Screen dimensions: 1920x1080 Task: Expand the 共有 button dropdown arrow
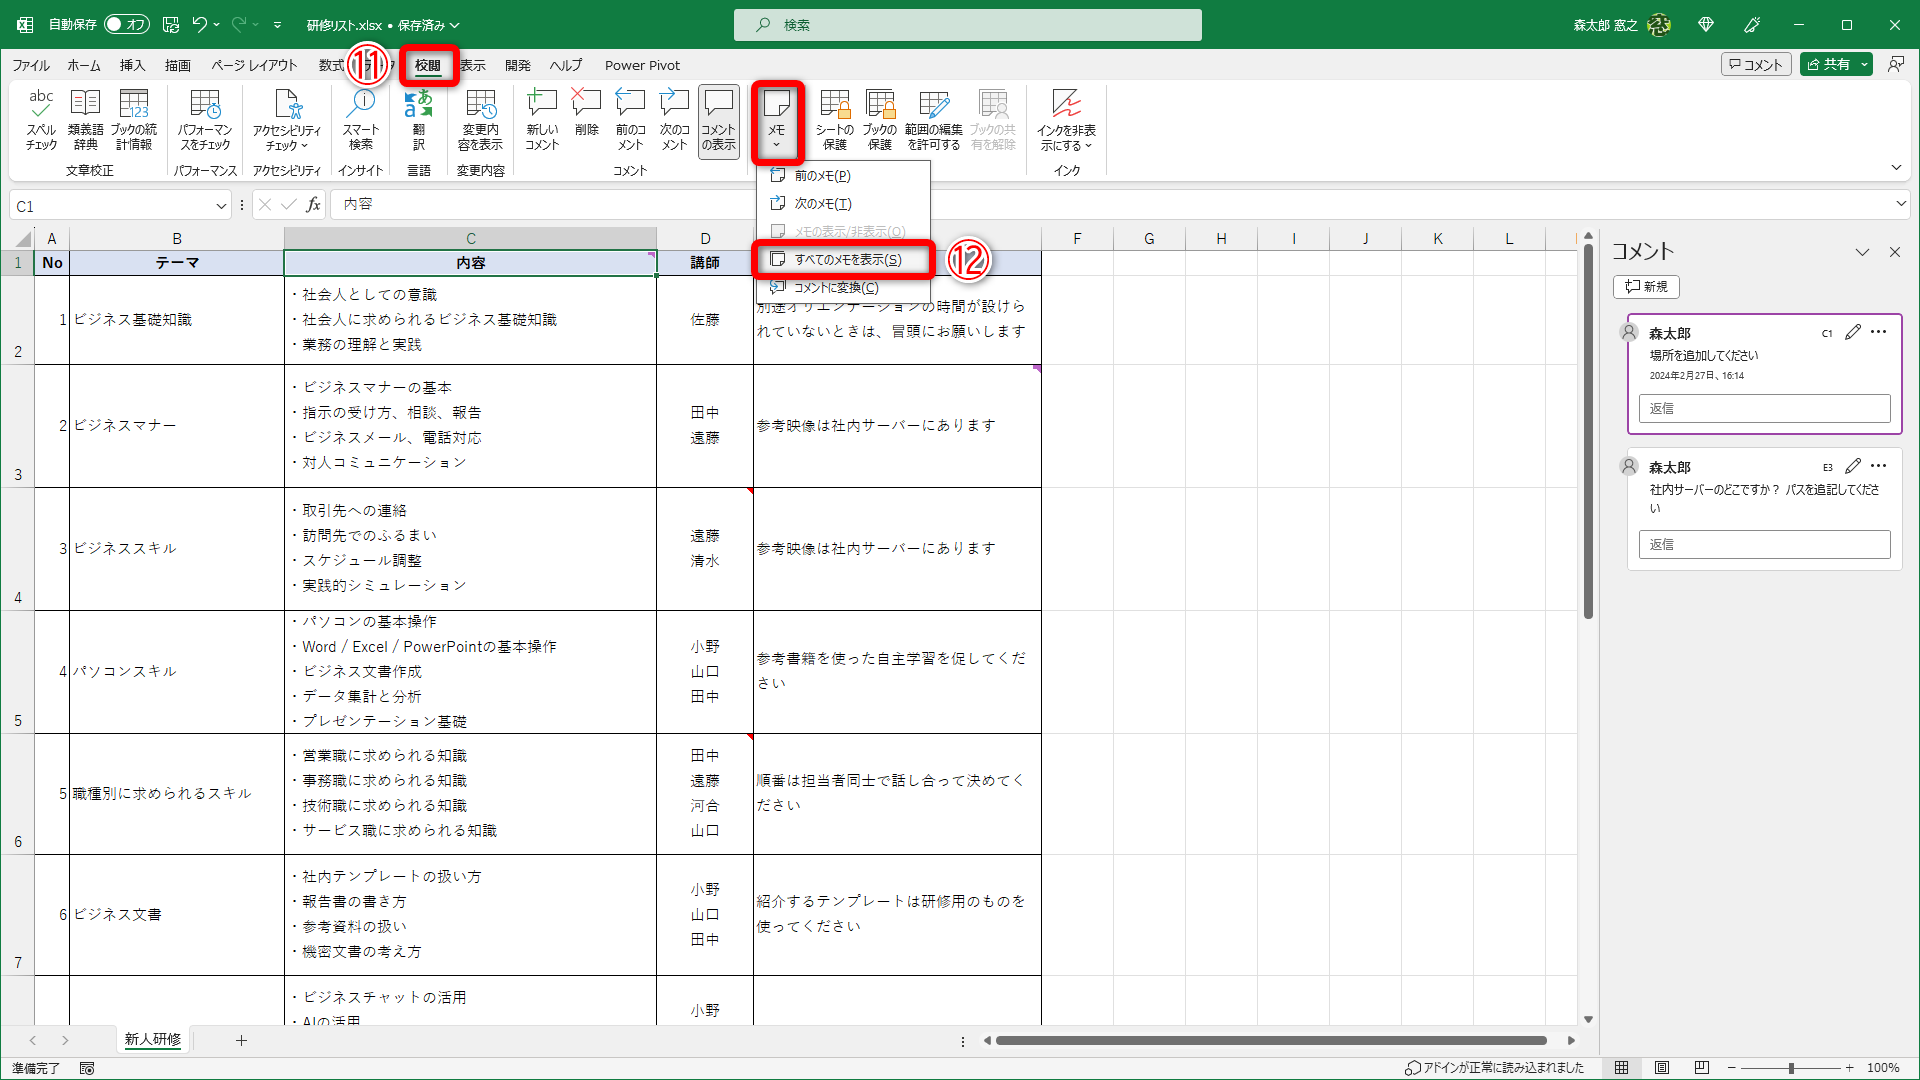[x=1864, y=63]
